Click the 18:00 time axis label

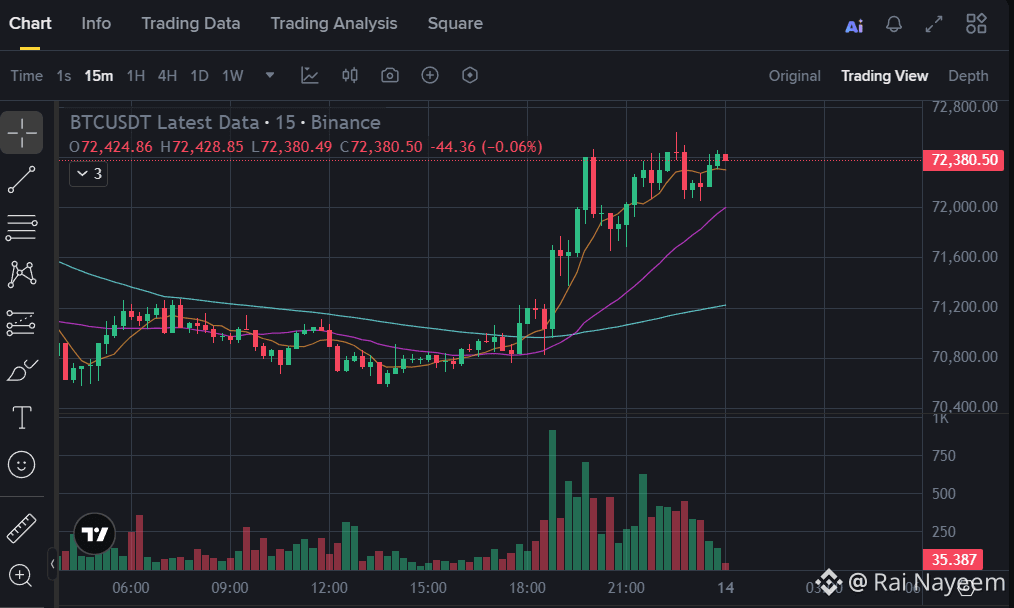pyautogui.click(x=527, y=588)
